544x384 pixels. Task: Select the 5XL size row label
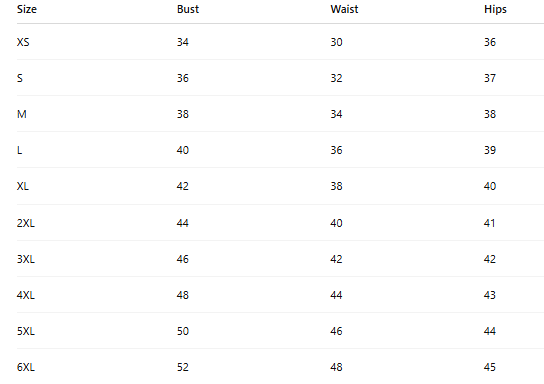pyautogui.click(x=26, y=331)
